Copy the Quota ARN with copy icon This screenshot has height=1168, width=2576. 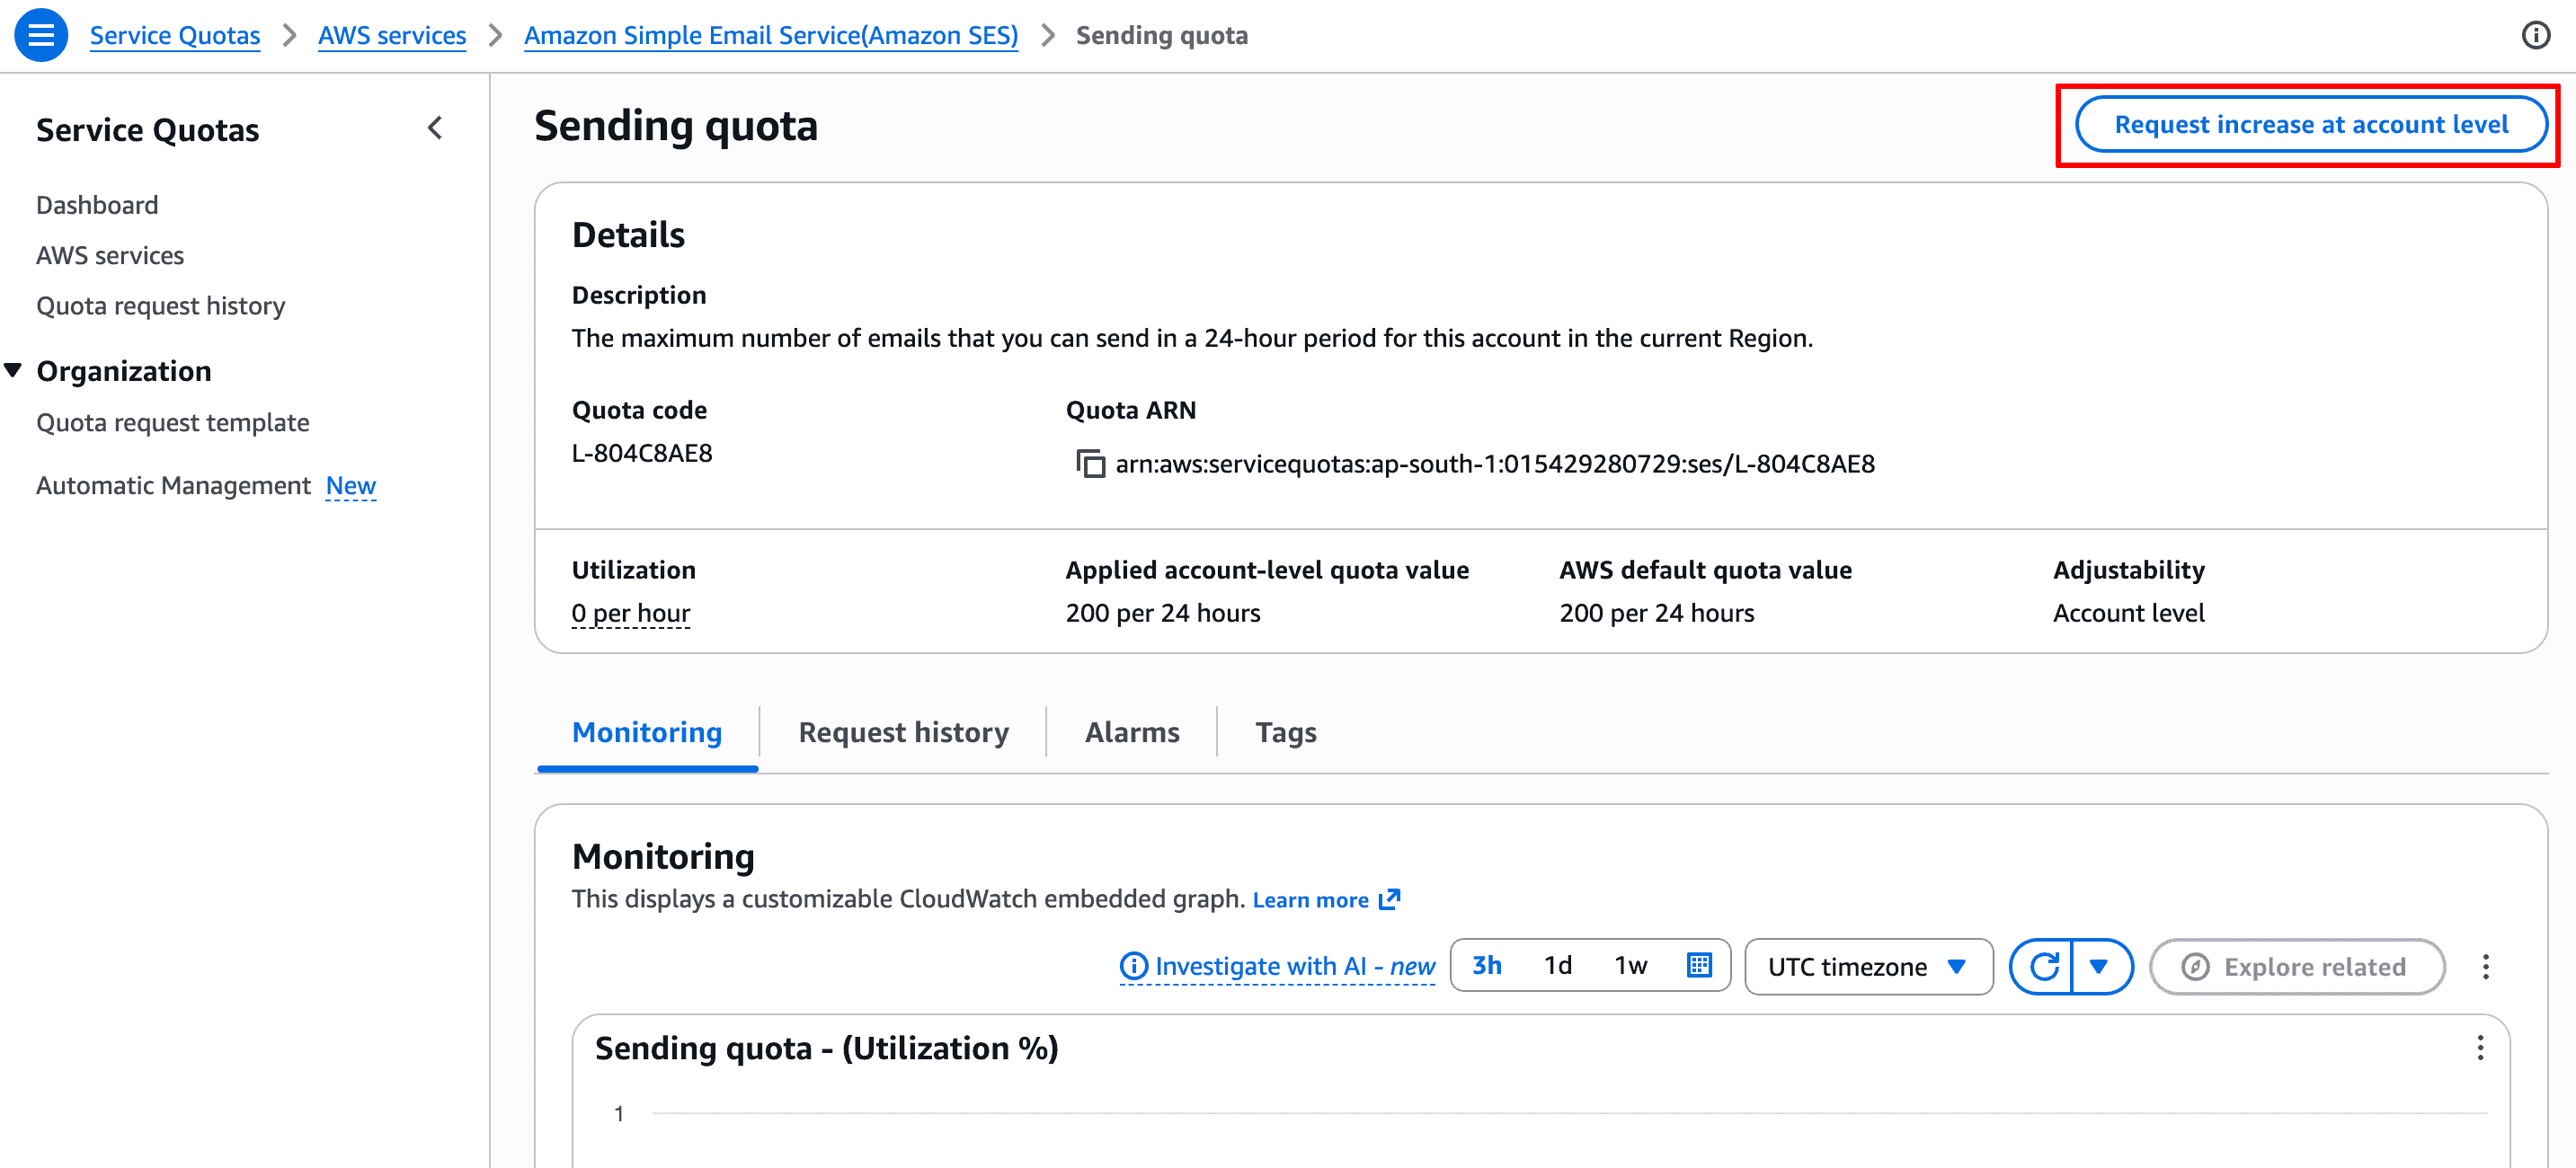pos(1090,464)
